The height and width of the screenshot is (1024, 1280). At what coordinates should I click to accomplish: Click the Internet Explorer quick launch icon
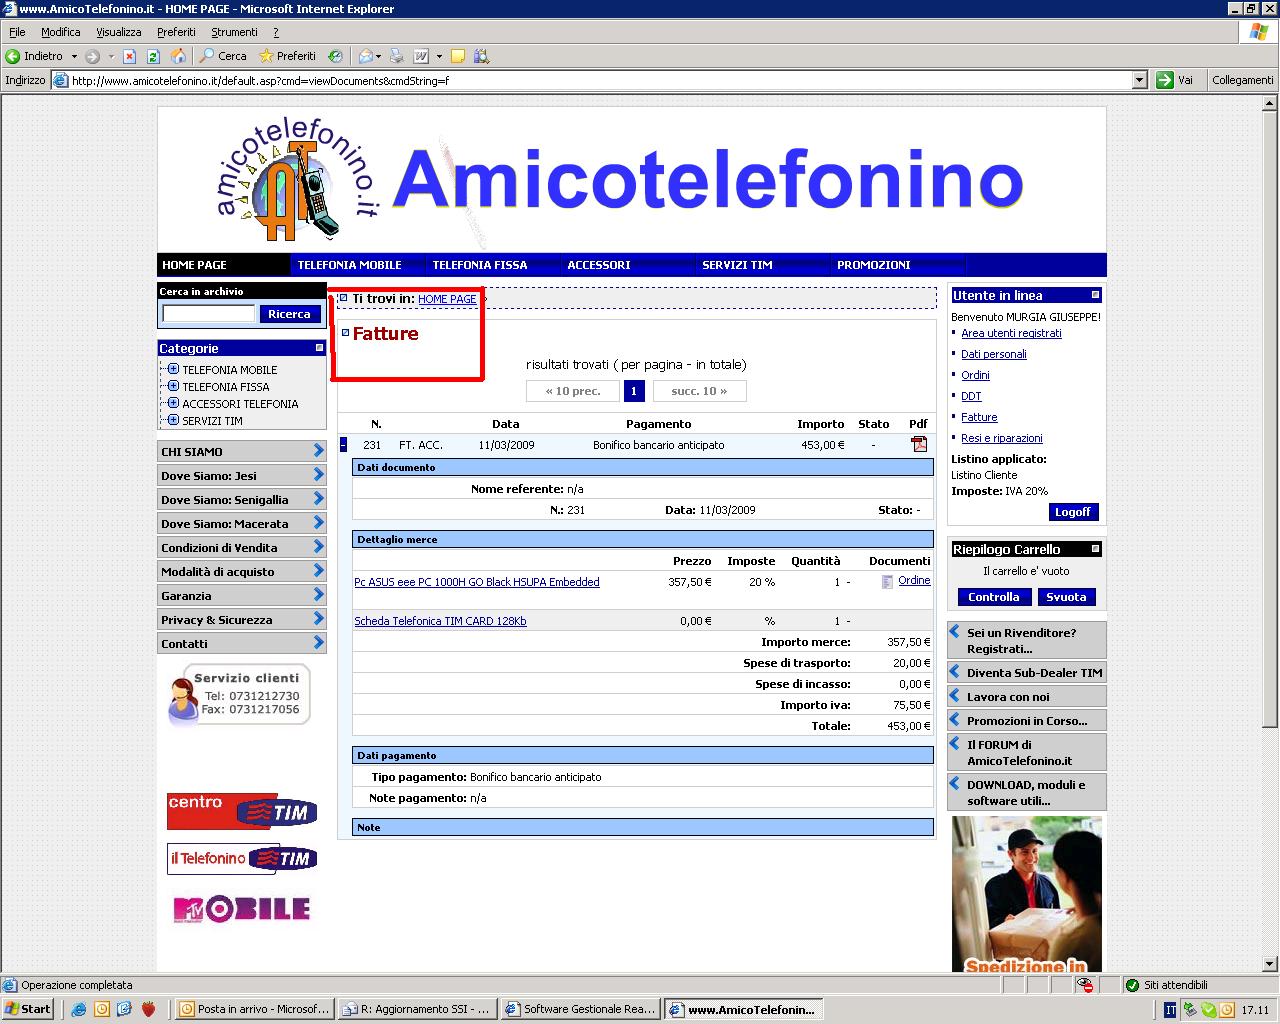coord(79,1009)
